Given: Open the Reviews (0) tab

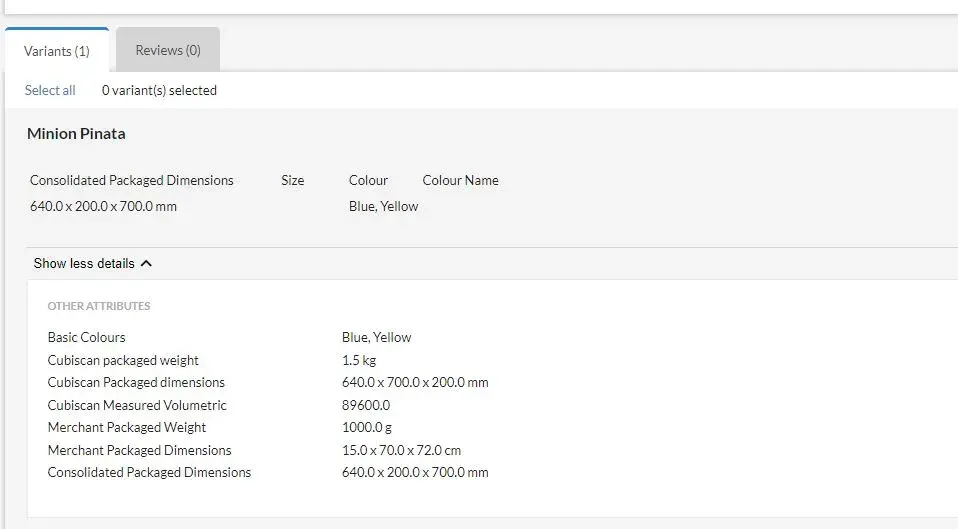Looking at the screenshot, I should point(168,50).
